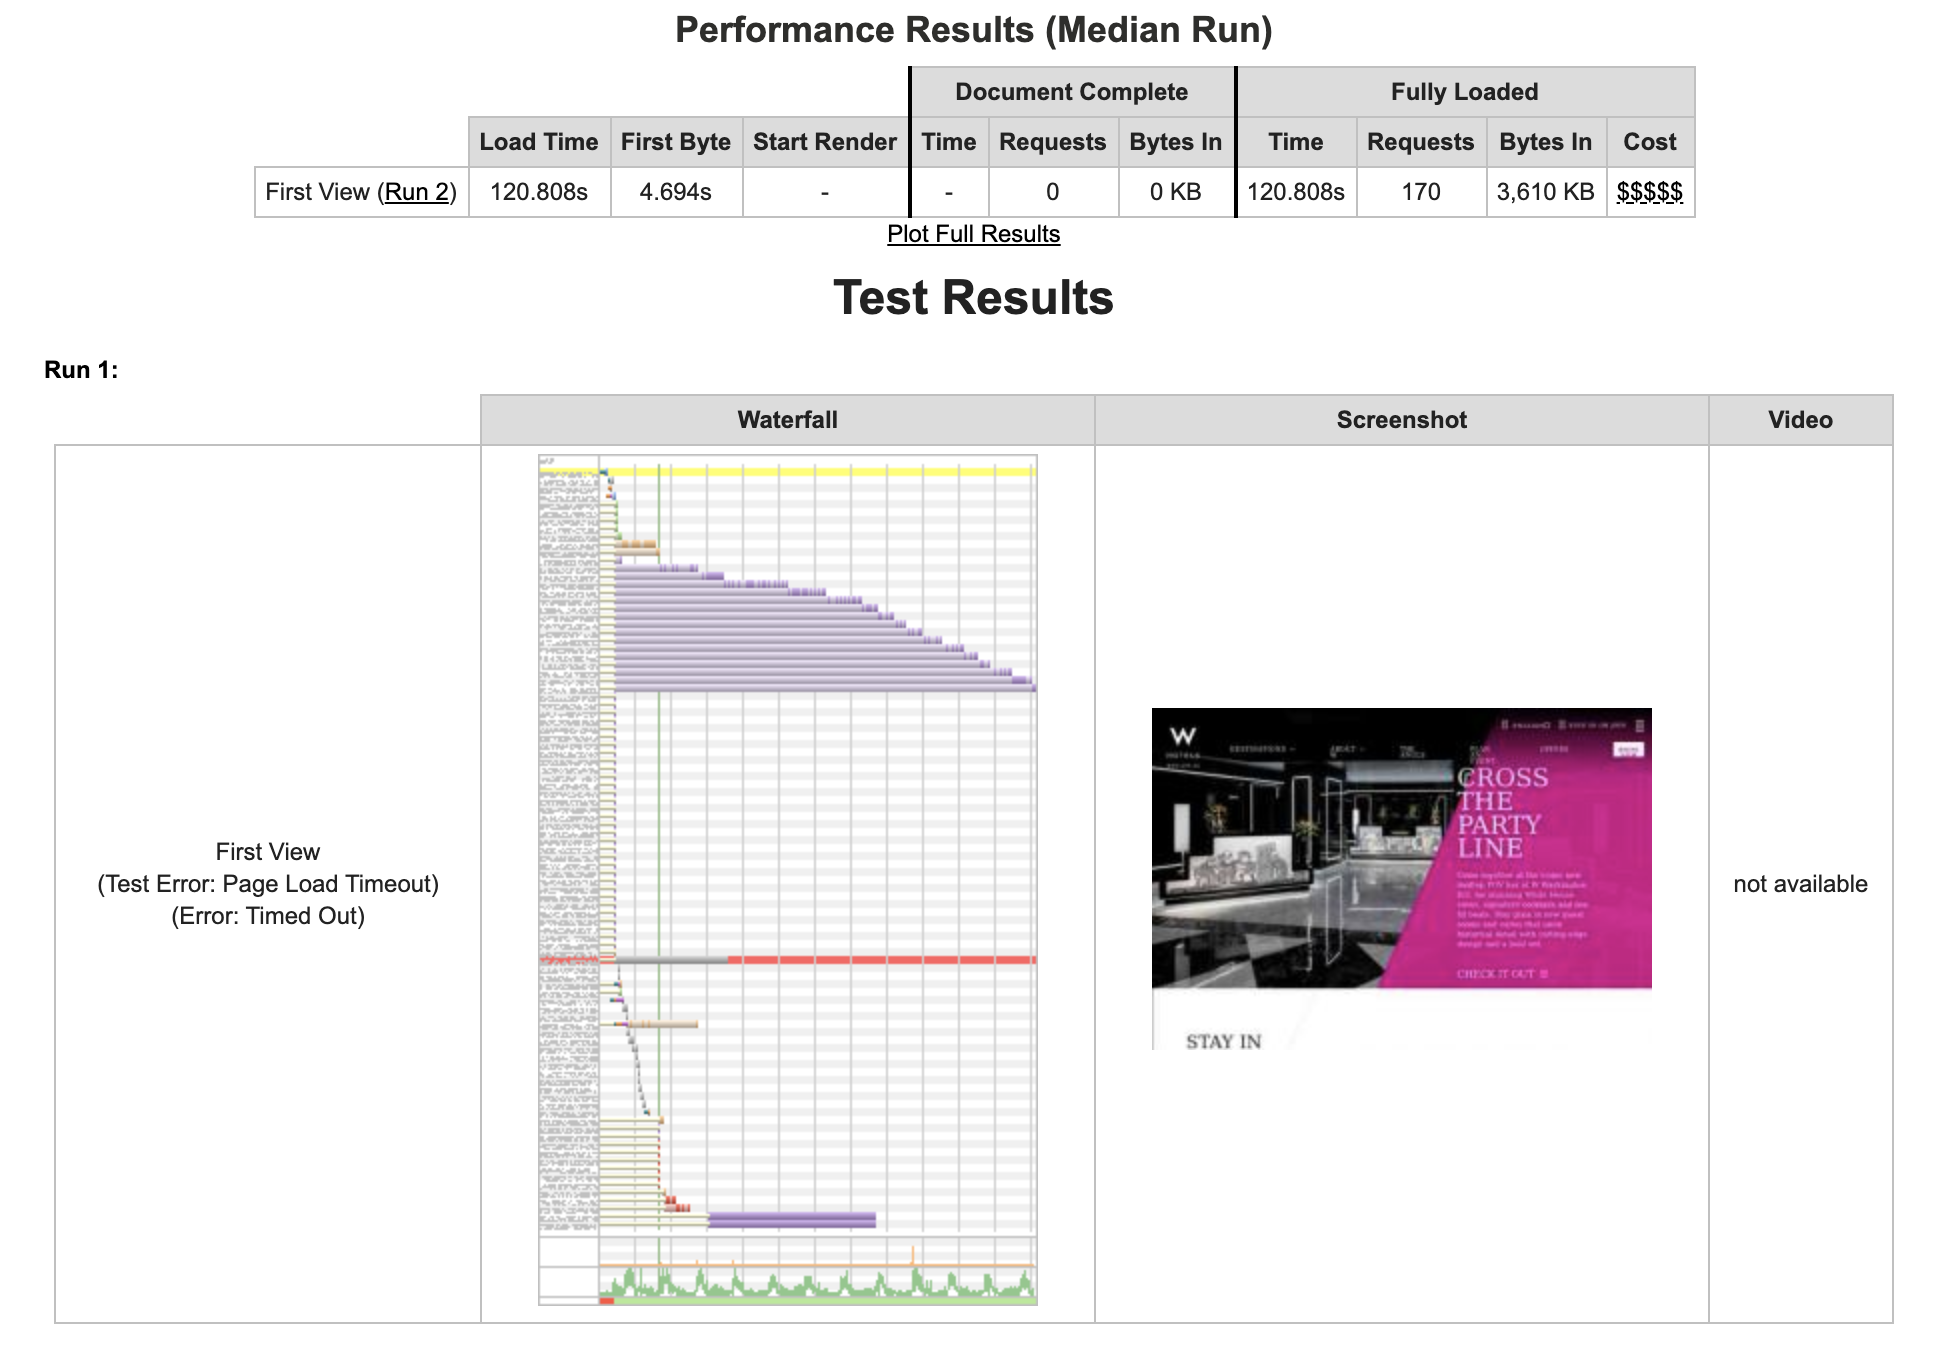The image size is (1948, 1350).
Task: Click the yellow top bar in waterfall
Action: pyautogui.click(x=820, y=471)
